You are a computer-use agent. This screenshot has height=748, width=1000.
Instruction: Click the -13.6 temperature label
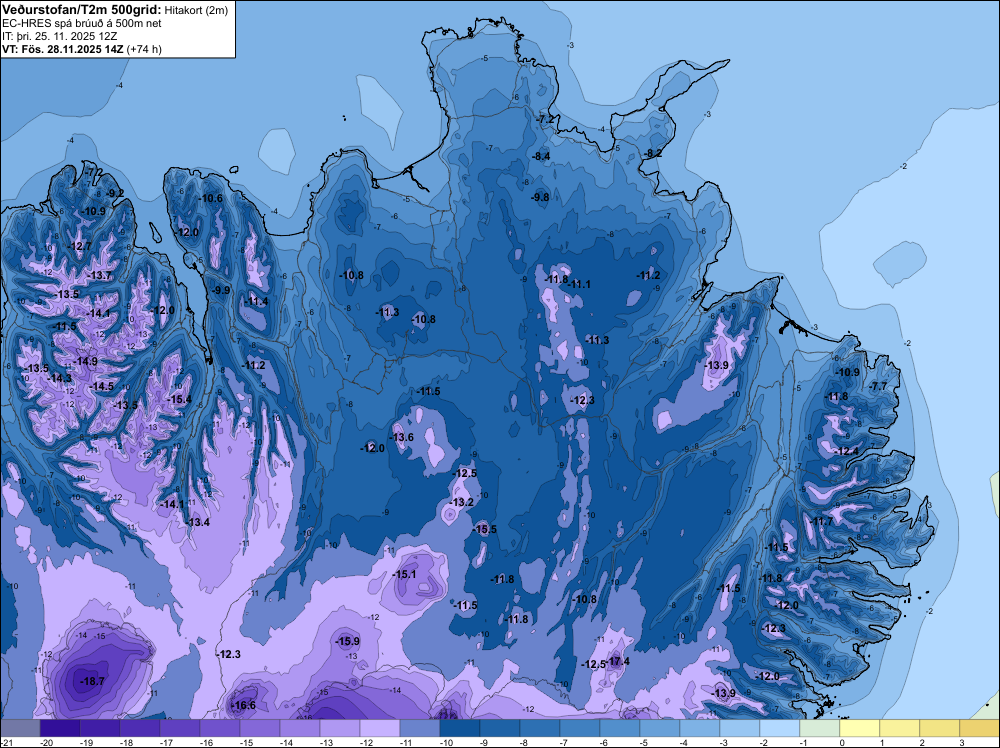point(402,437)
